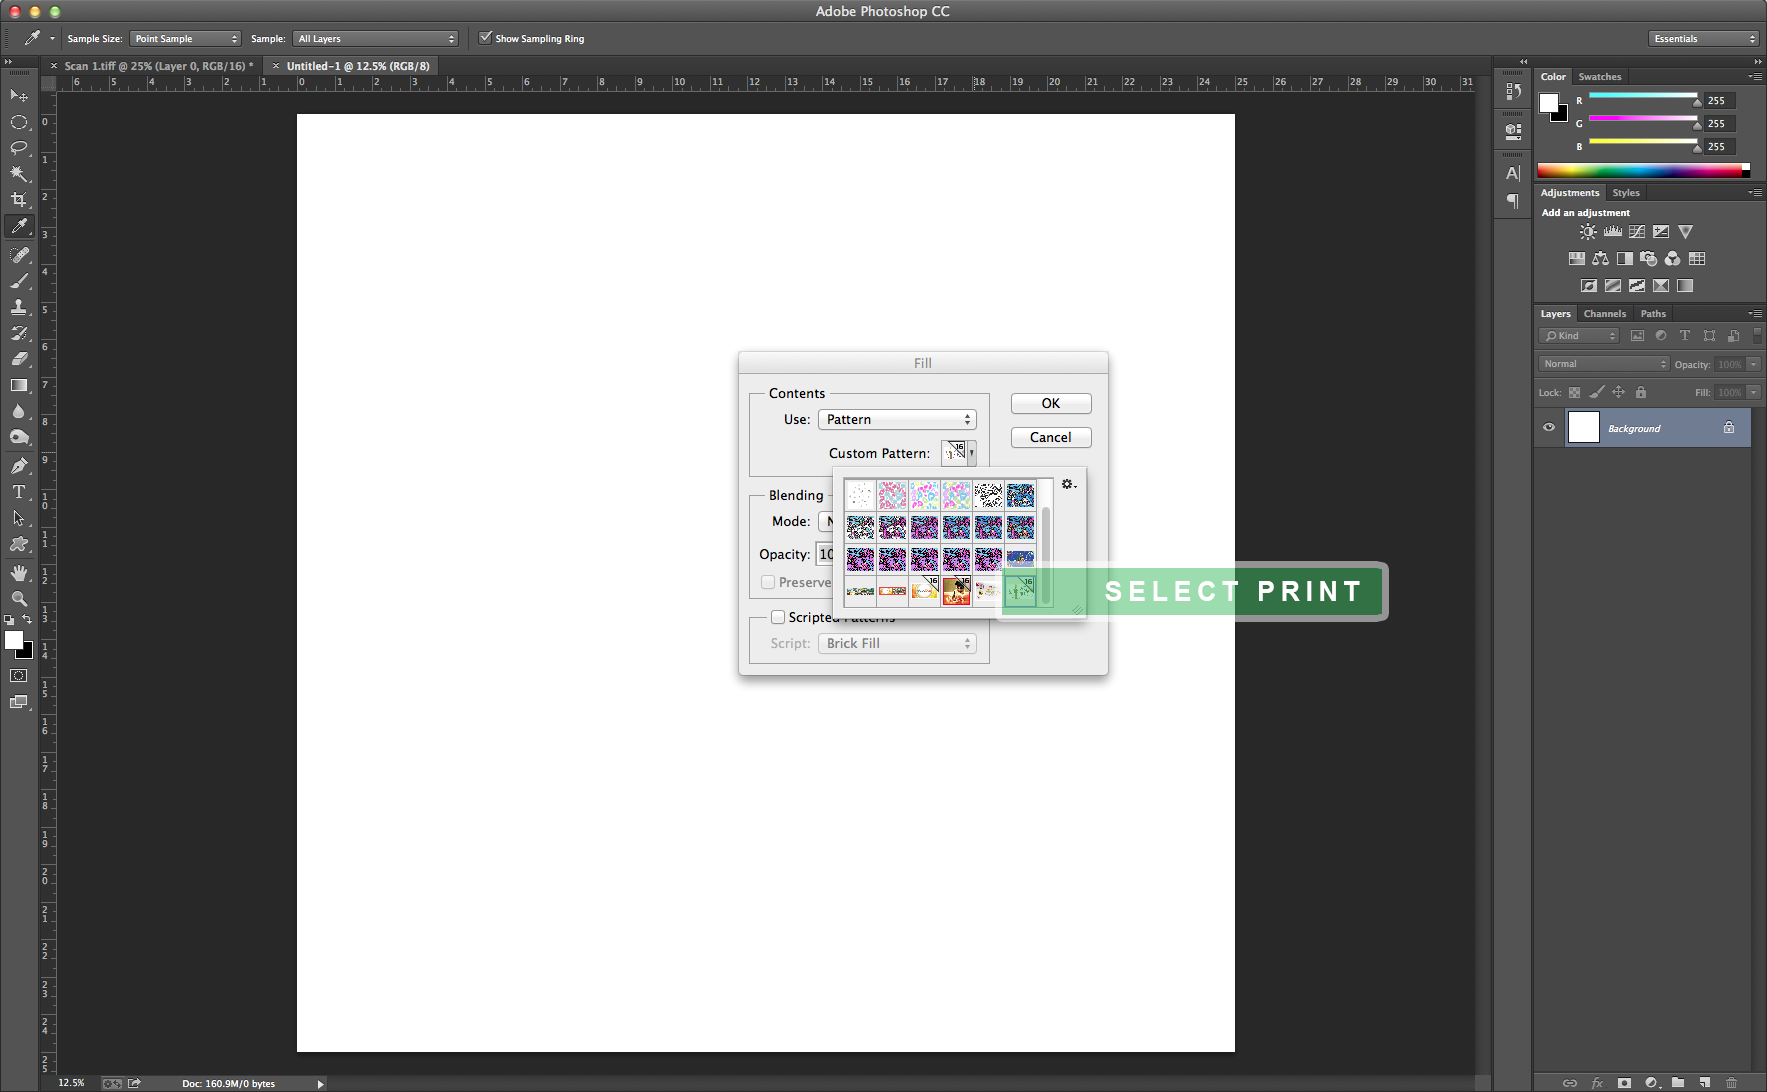Select the Untitled-1 document tab
Image resolution: width=1767 pixels, height=1092 pixels.
click(x=358, y=66)
